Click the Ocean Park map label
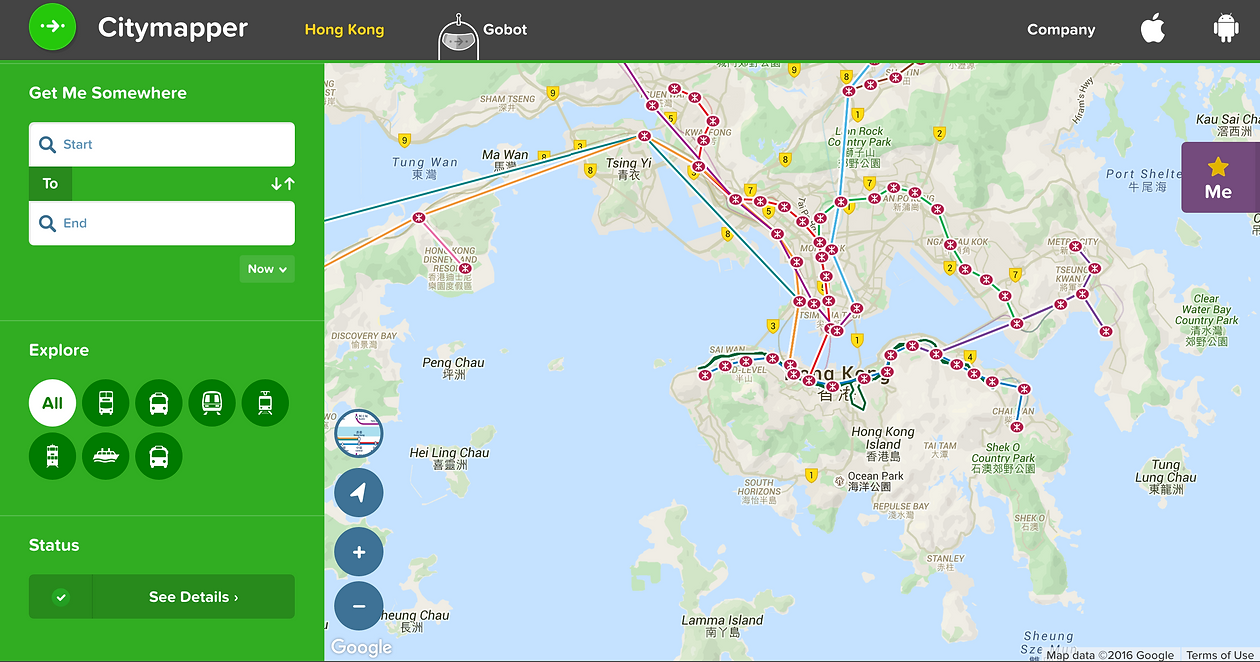This screenshot has width=1260, height=662. [x=875, y=481]
